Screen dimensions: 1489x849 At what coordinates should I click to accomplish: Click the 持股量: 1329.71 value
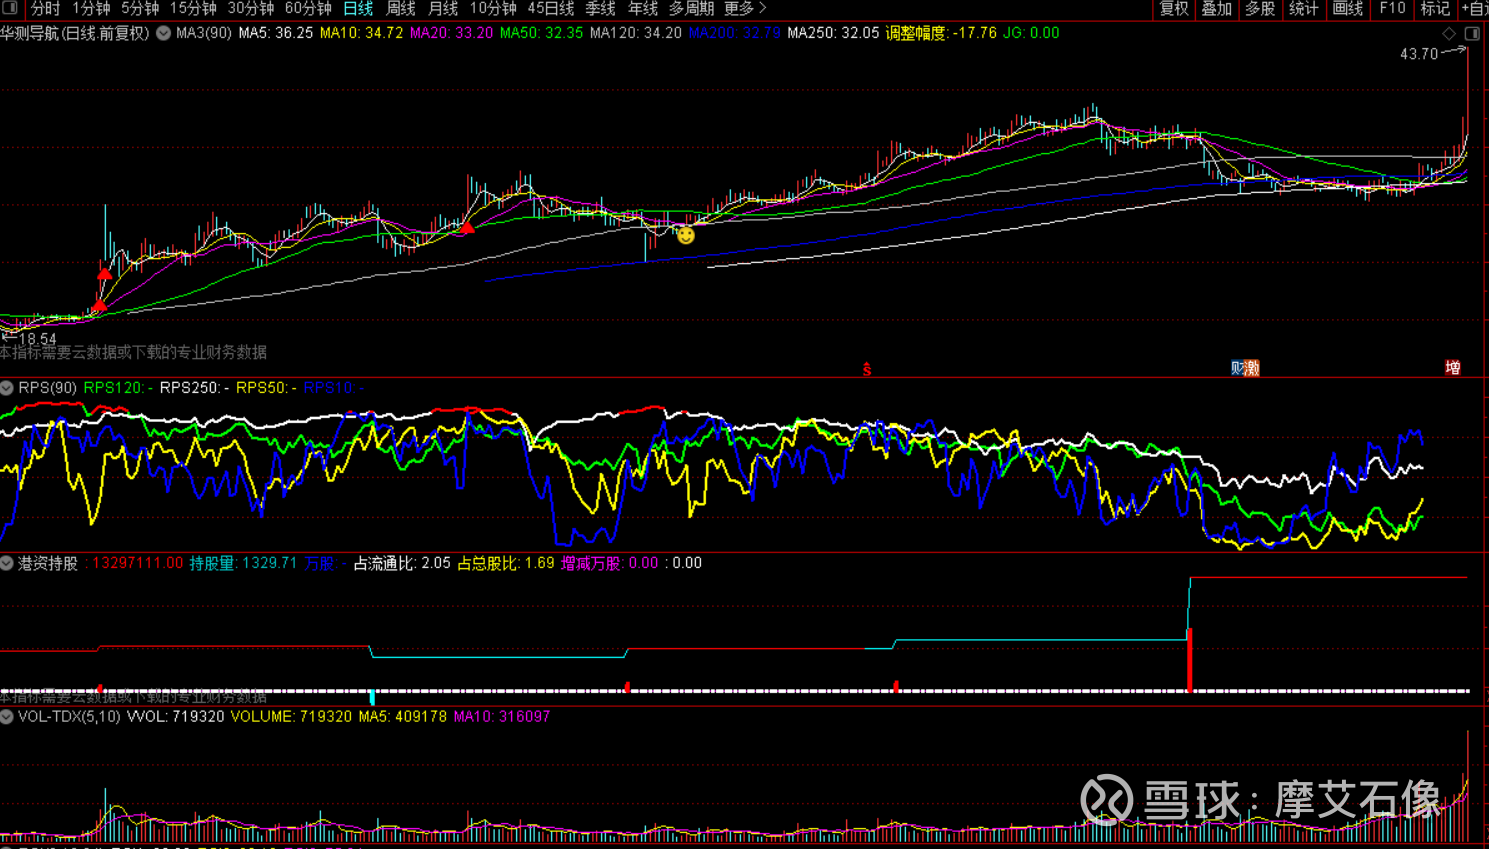(x=244, y=563)
